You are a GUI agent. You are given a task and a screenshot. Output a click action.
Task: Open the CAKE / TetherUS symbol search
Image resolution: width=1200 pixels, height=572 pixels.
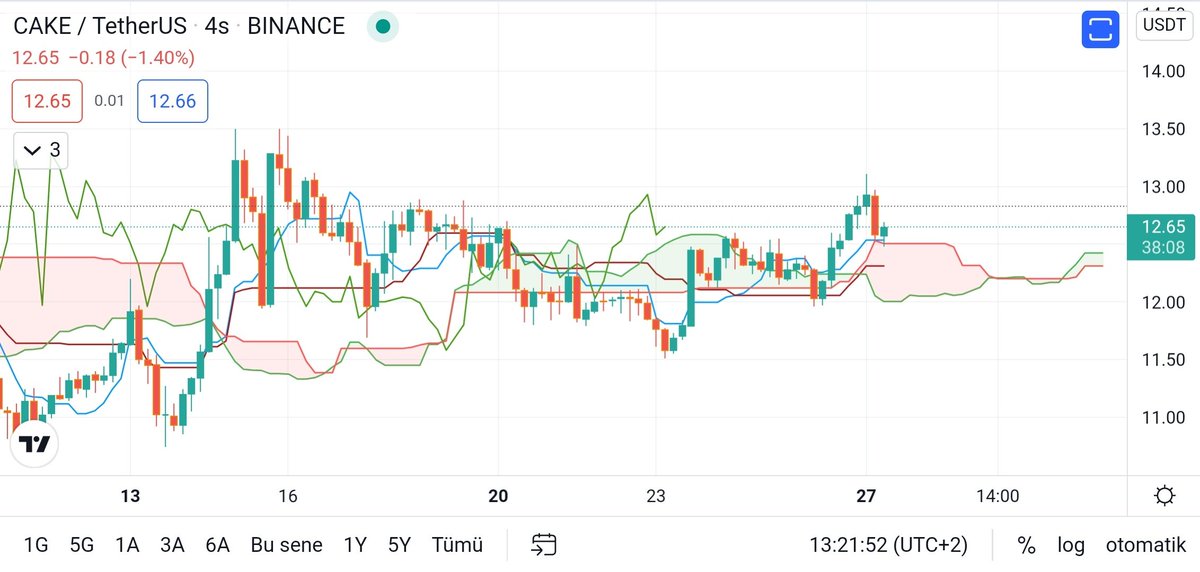(101, 26)
